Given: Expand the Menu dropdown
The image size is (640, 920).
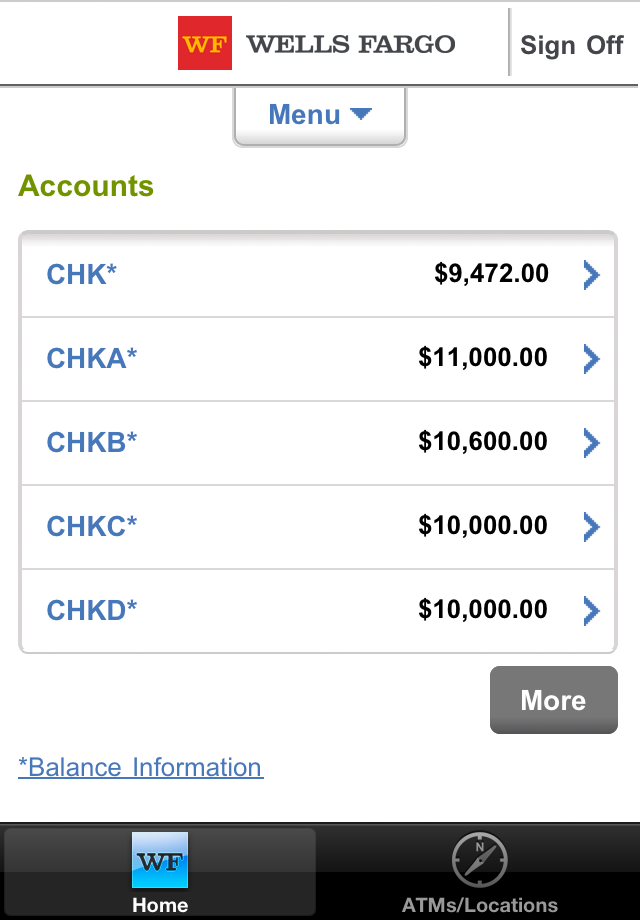Looking at the screenshot, I should click(x=305, y=115).
